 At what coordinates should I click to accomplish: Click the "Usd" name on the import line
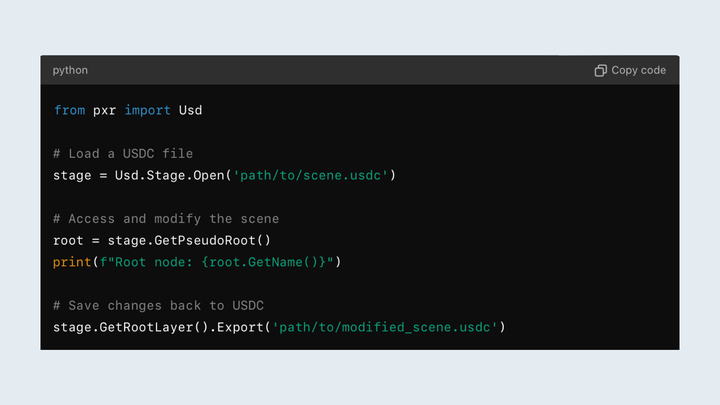[190, 110]
